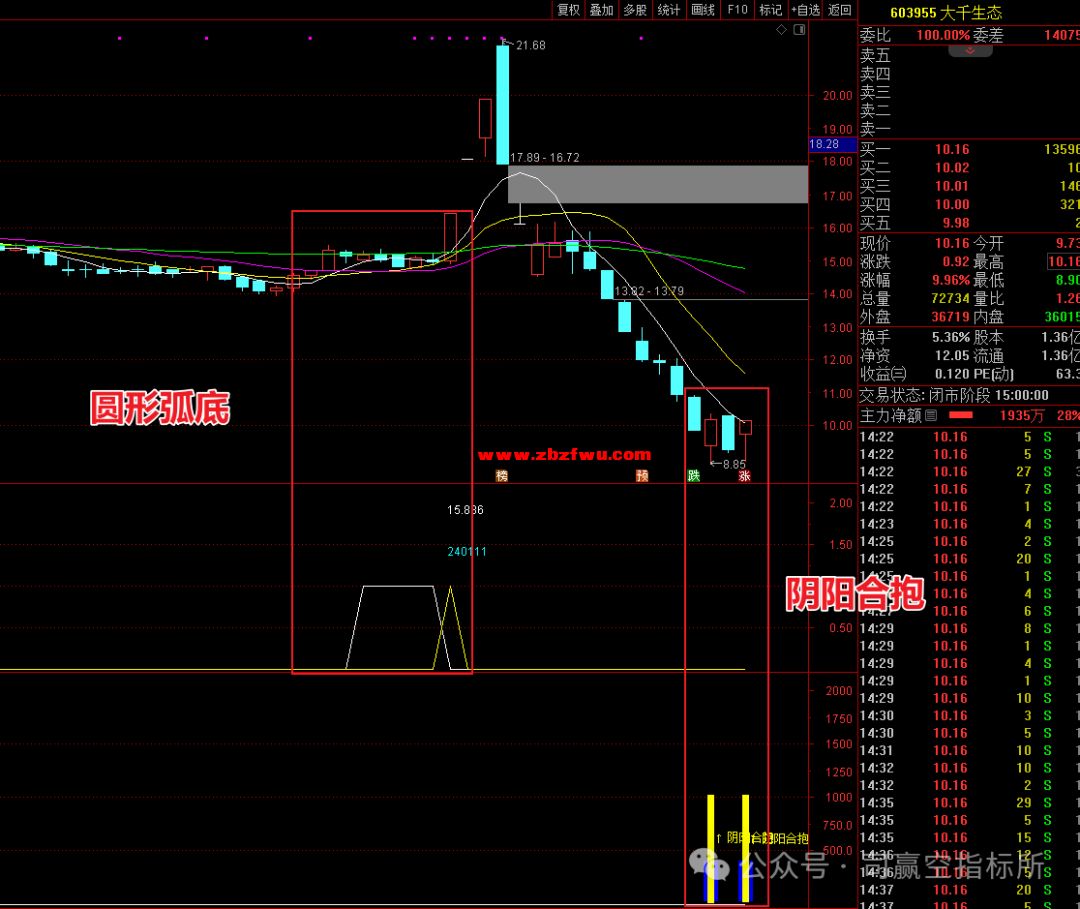The height and width of the screenshot is (909, 1080).
Task: Click the 涨跌 value 0.92
Action: [956, 262]
